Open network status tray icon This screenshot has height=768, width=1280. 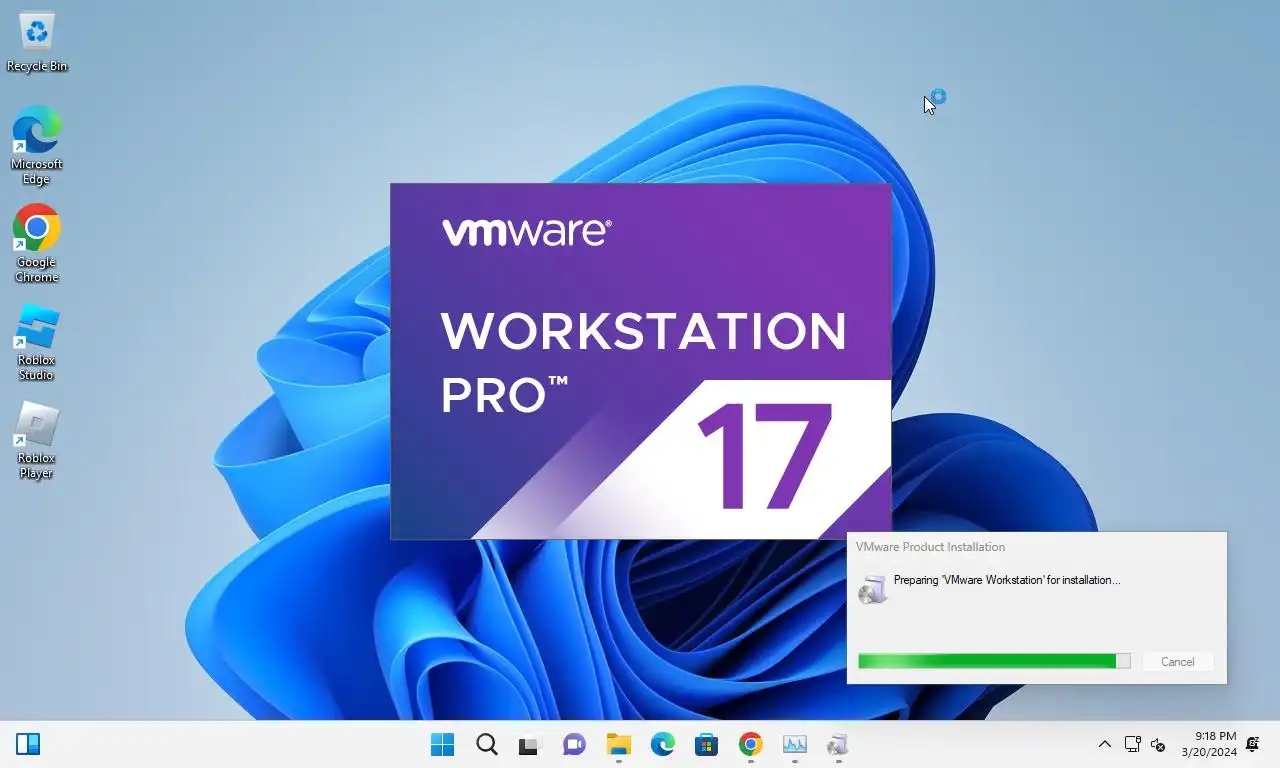(1132, 744)
